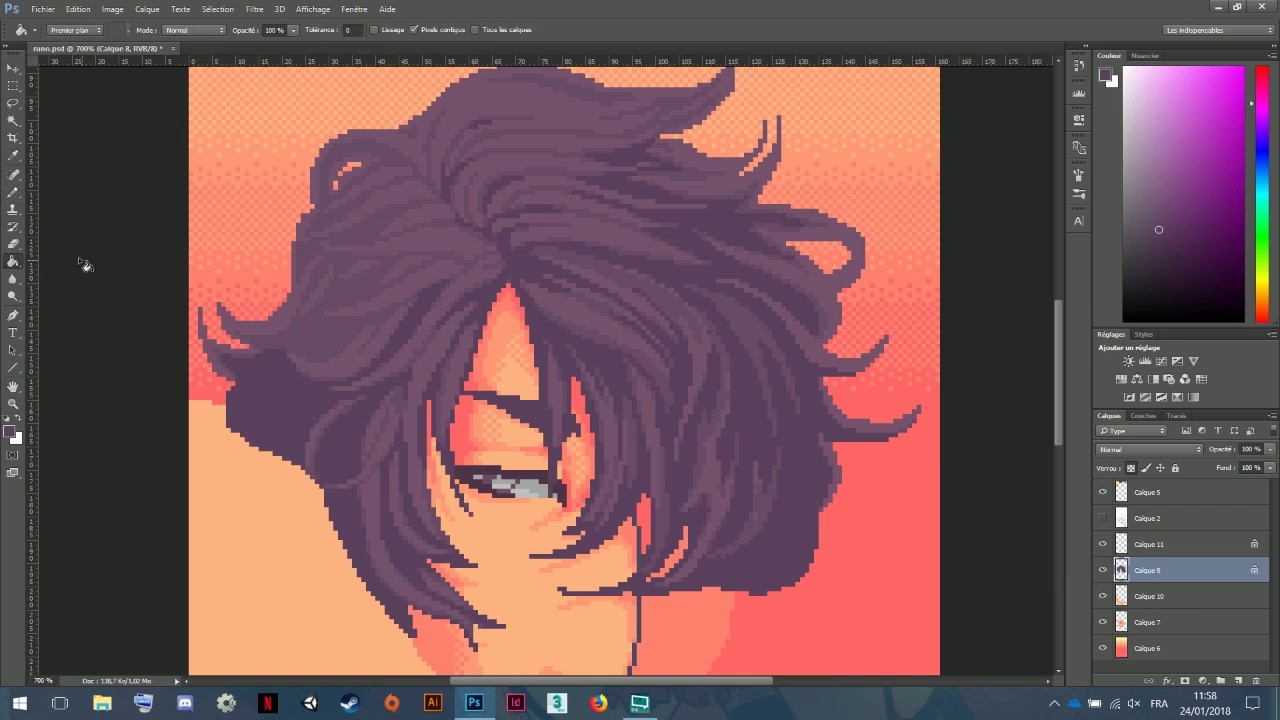1280x720 pixels.
Task: Open the Affichage menu
Action: click(x=313, y=9)
